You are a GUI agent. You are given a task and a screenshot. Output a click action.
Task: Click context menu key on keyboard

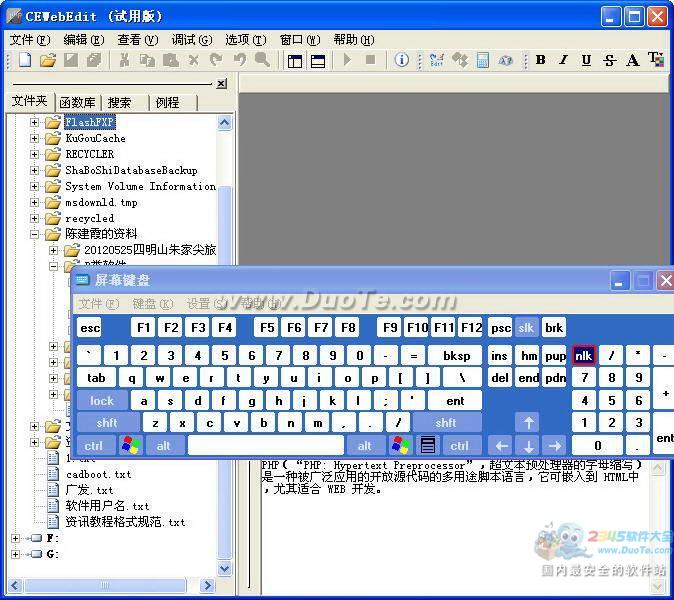tap(428, 445)
